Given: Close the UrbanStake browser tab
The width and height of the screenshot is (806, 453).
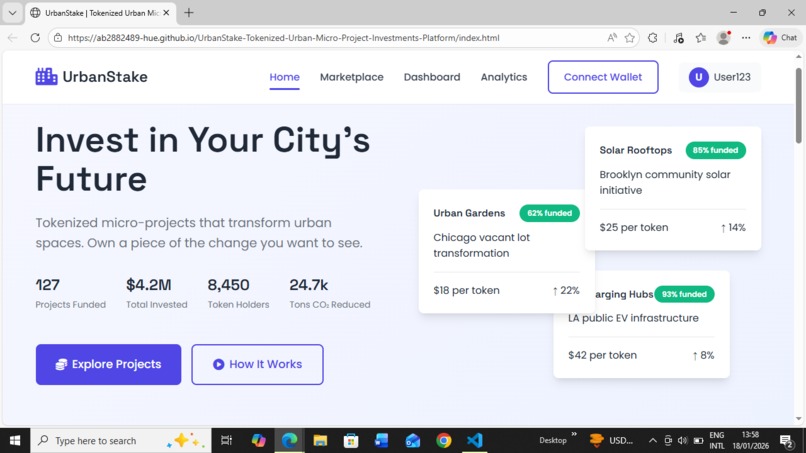Looking at the screenshot, I should (166, 13).
